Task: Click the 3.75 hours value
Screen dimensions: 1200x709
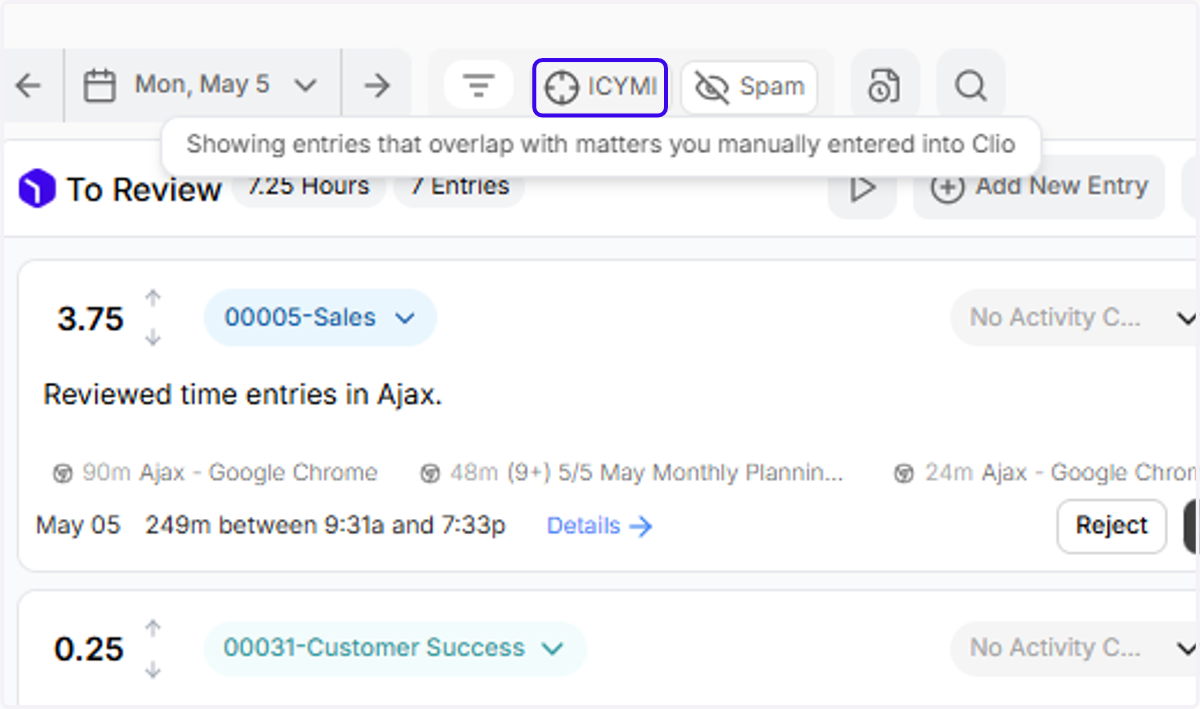Action: (90, 319)
